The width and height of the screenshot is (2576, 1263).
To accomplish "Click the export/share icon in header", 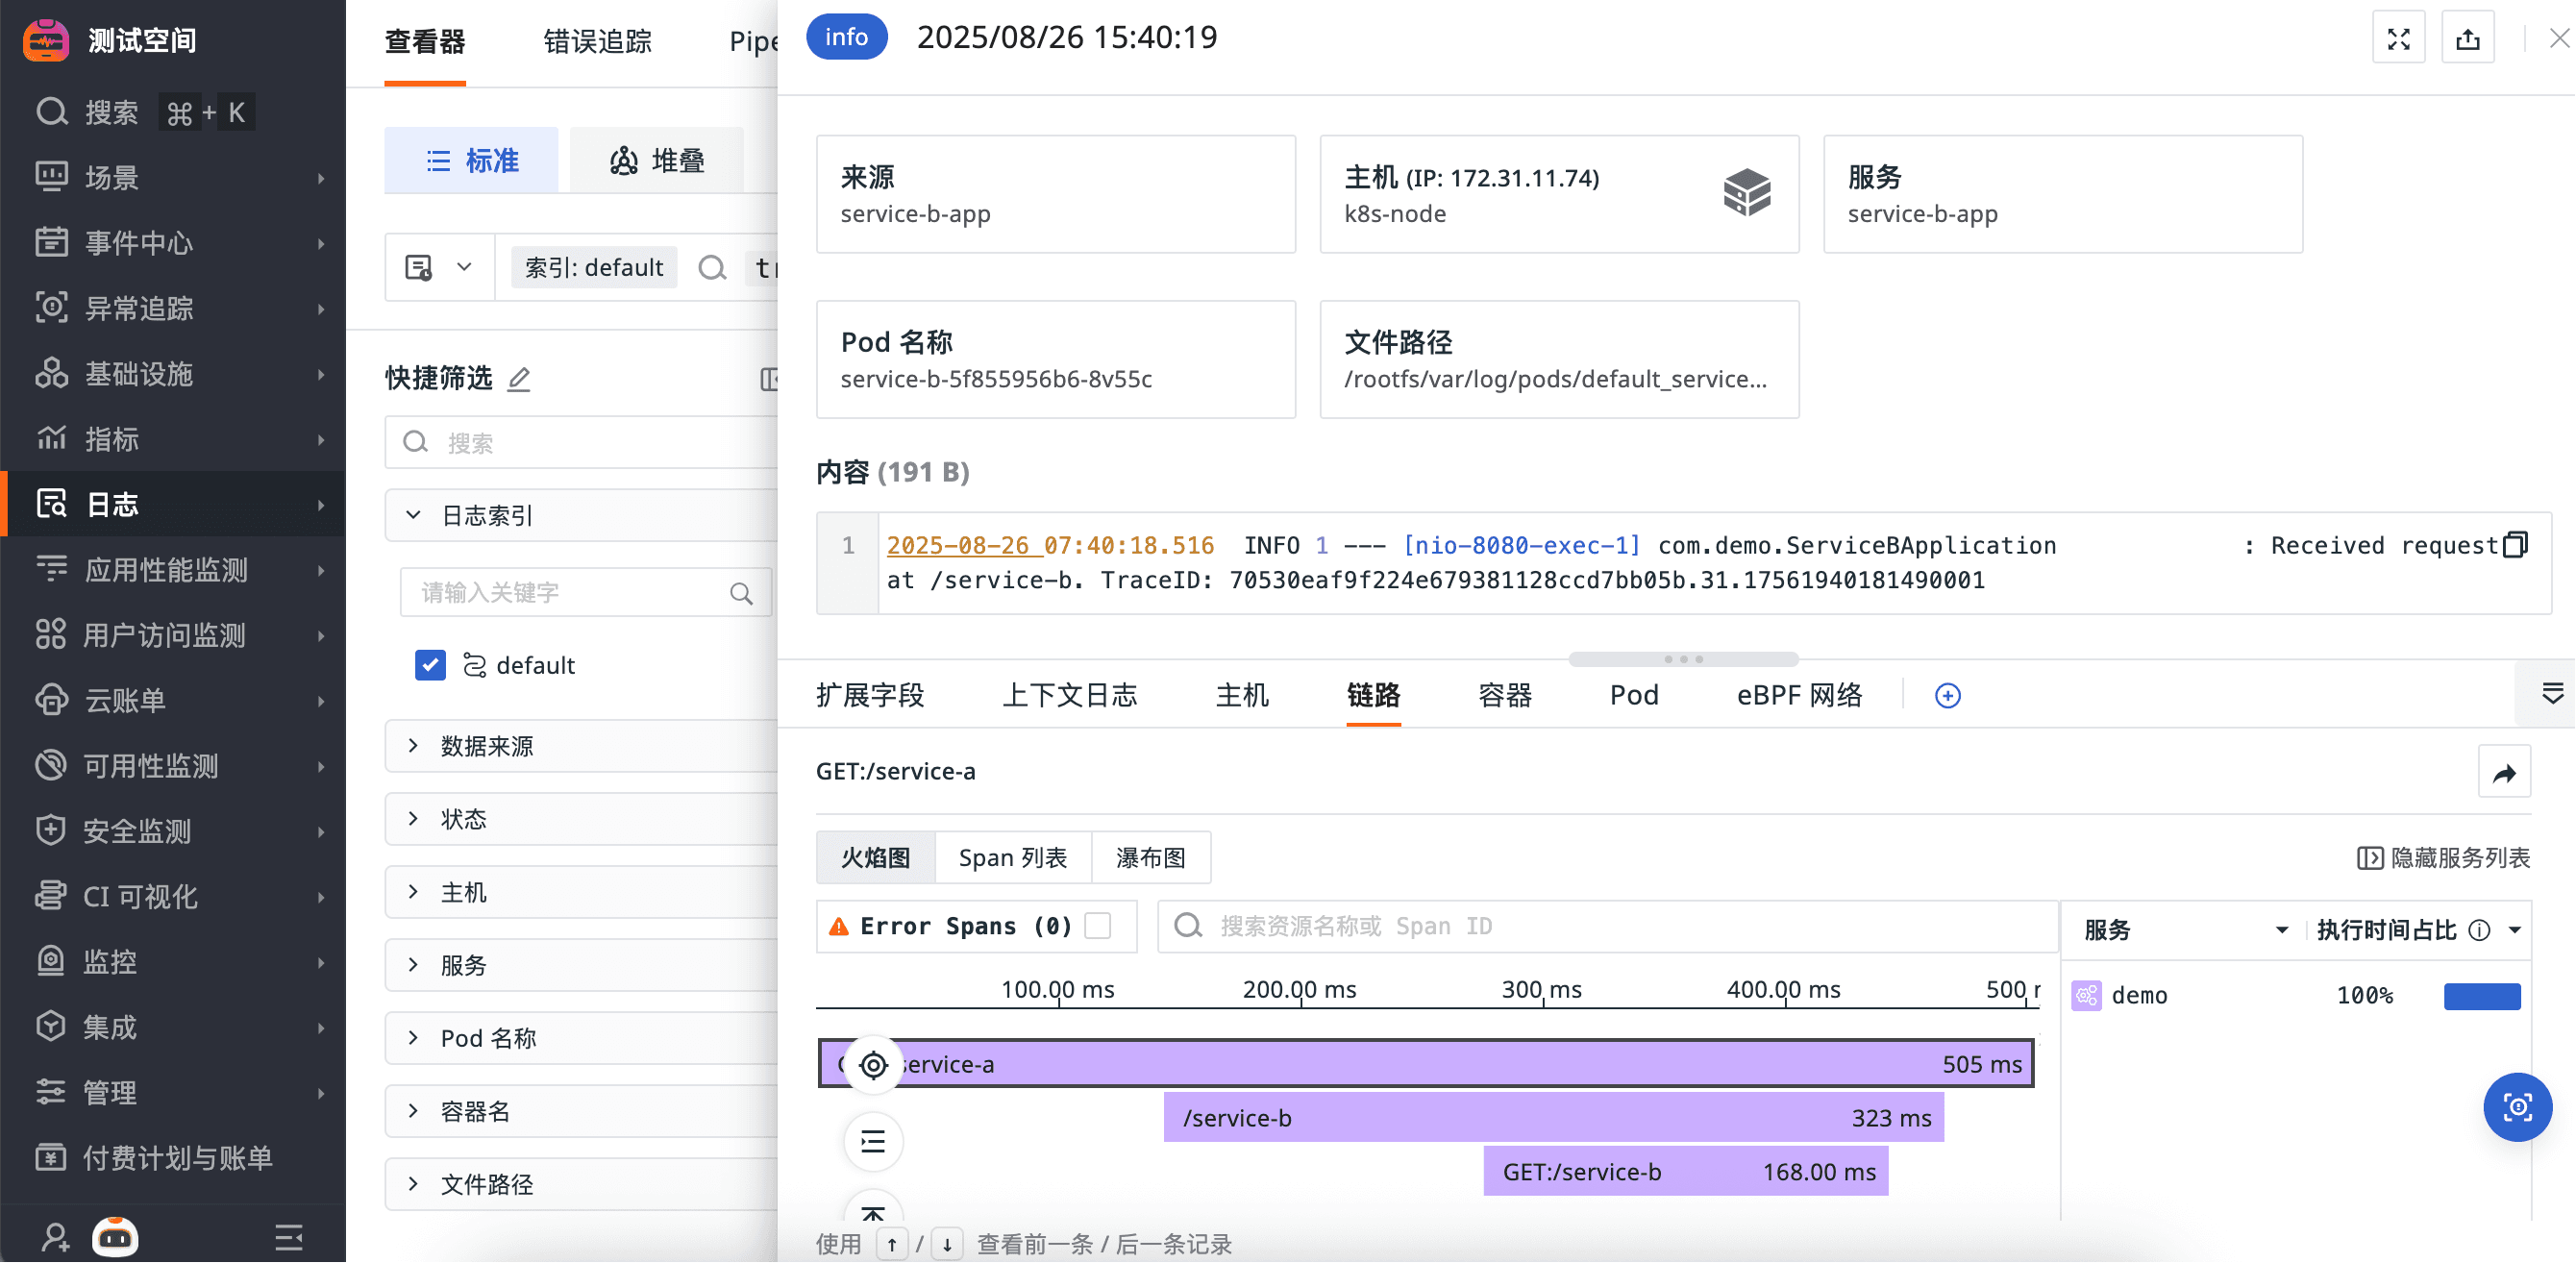I will point(2467,39).
